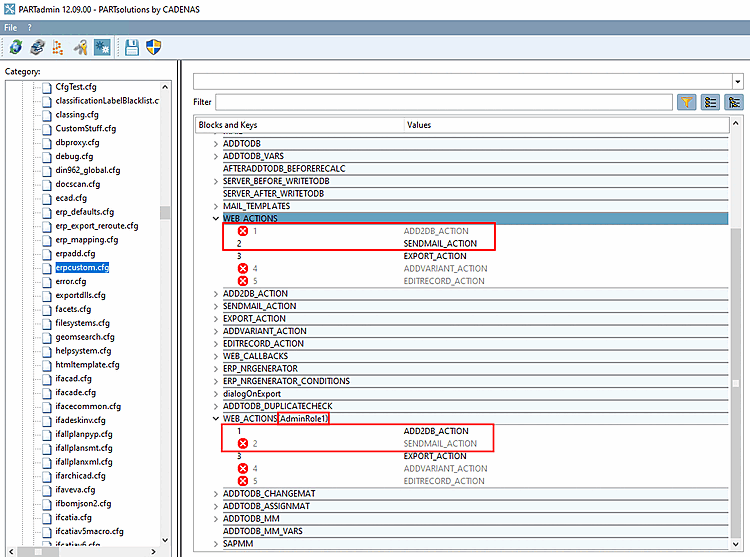Open the File menu
Image resolution: width=750 pixels, height=557 pixels.
tap(11, 27)
